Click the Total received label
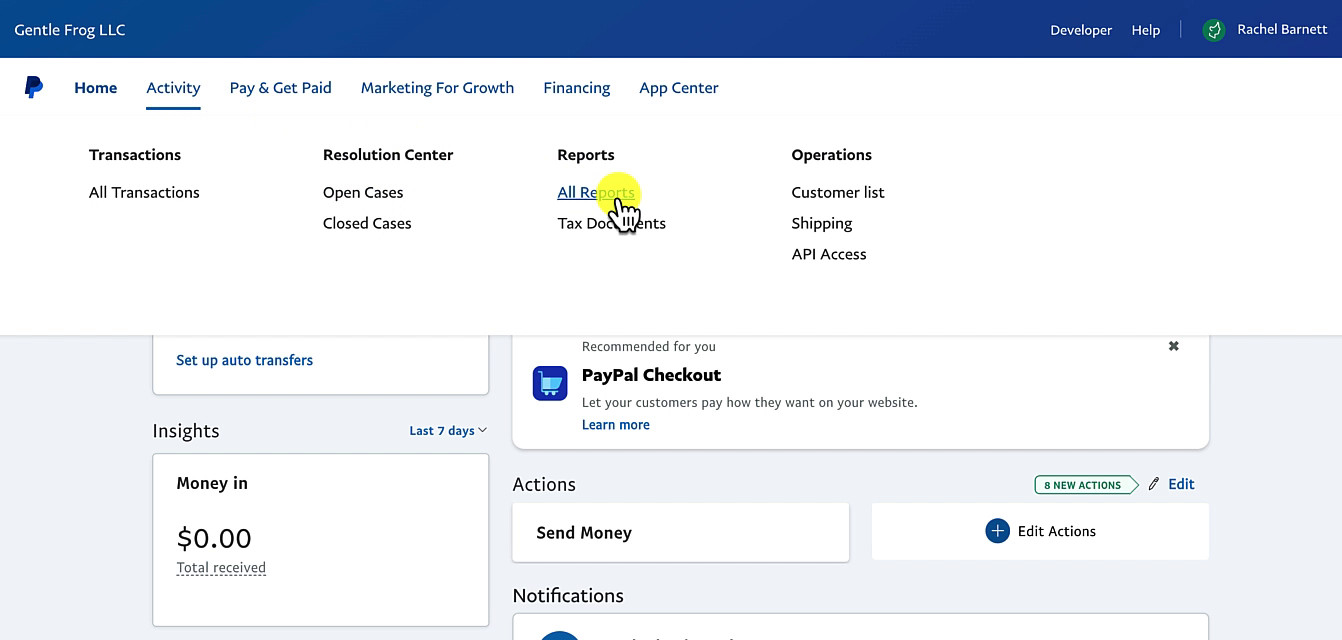Viewport: 1342px width, 640px height. [221, 568]
